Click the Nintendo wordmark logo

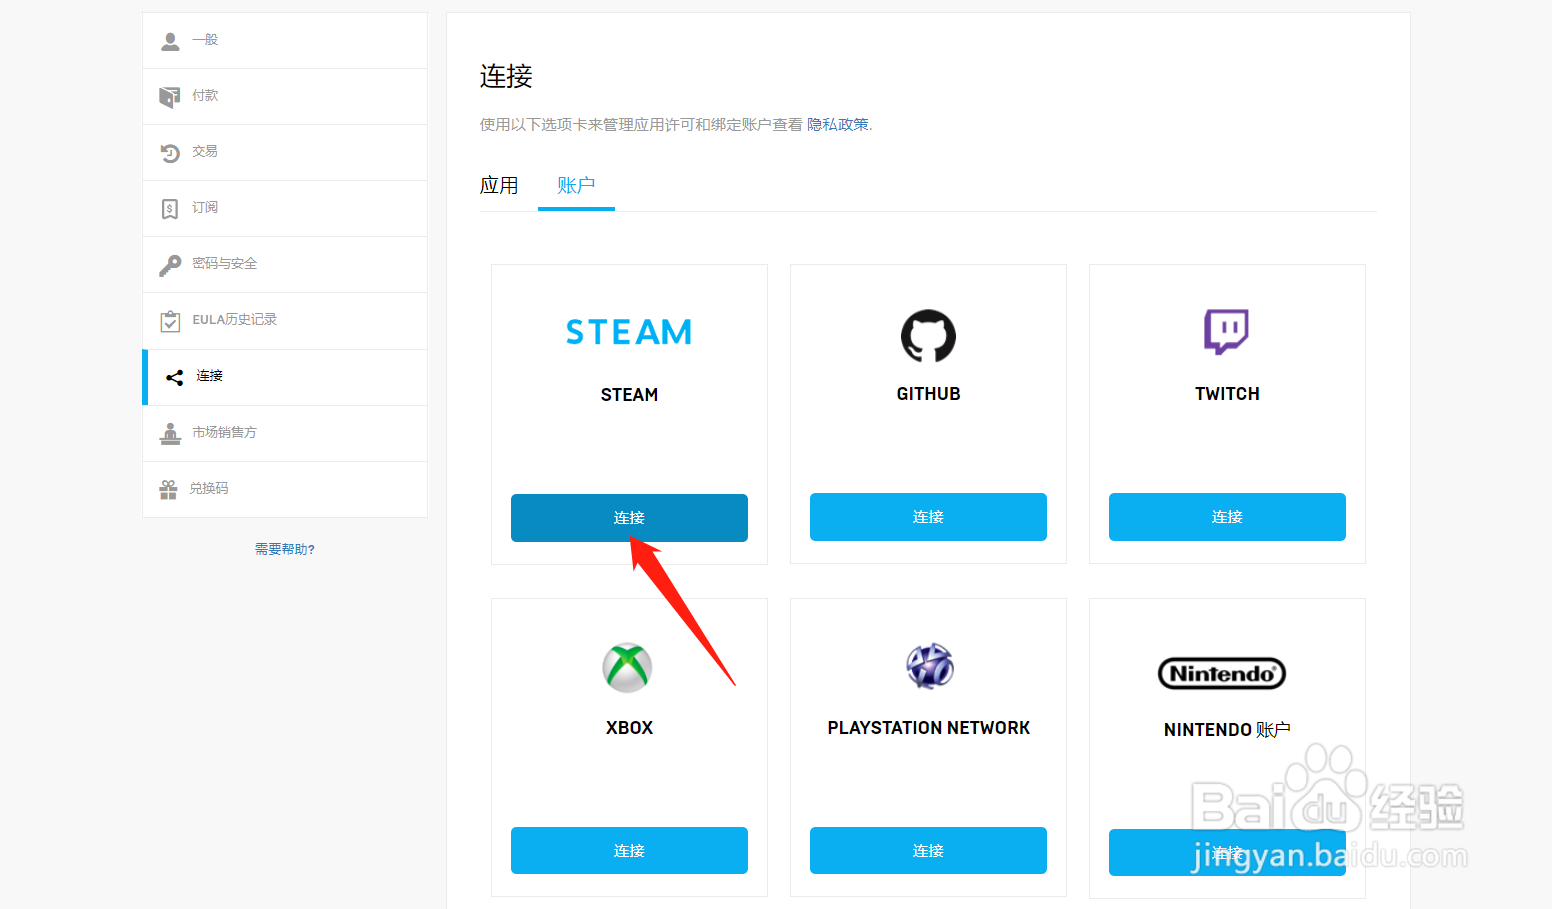[x=1222, y=673]
